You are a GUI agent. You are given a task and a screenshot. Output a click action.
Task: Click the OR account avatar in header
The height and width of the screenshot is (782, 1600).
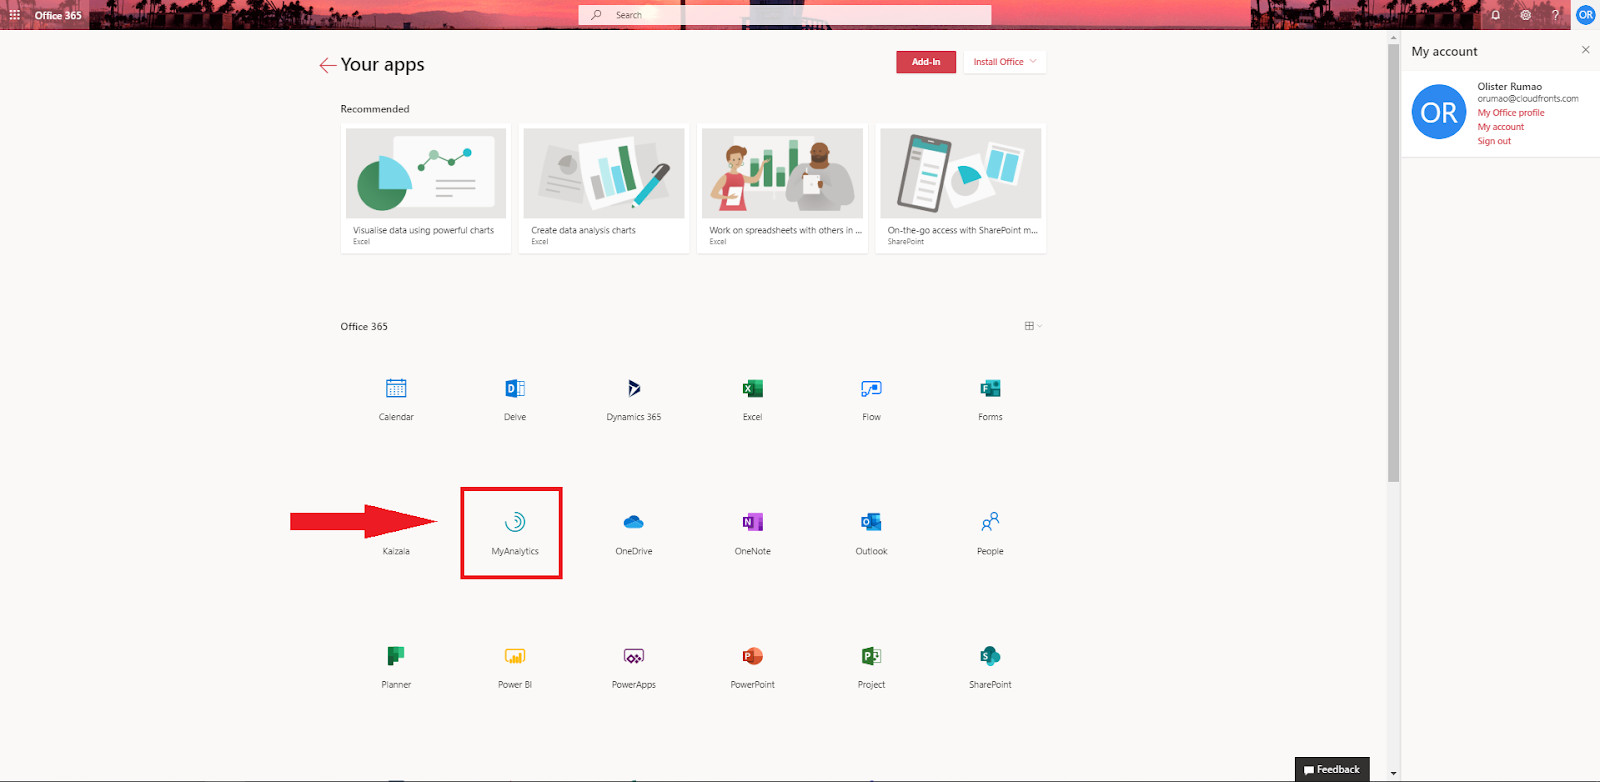pos(1585,15)
